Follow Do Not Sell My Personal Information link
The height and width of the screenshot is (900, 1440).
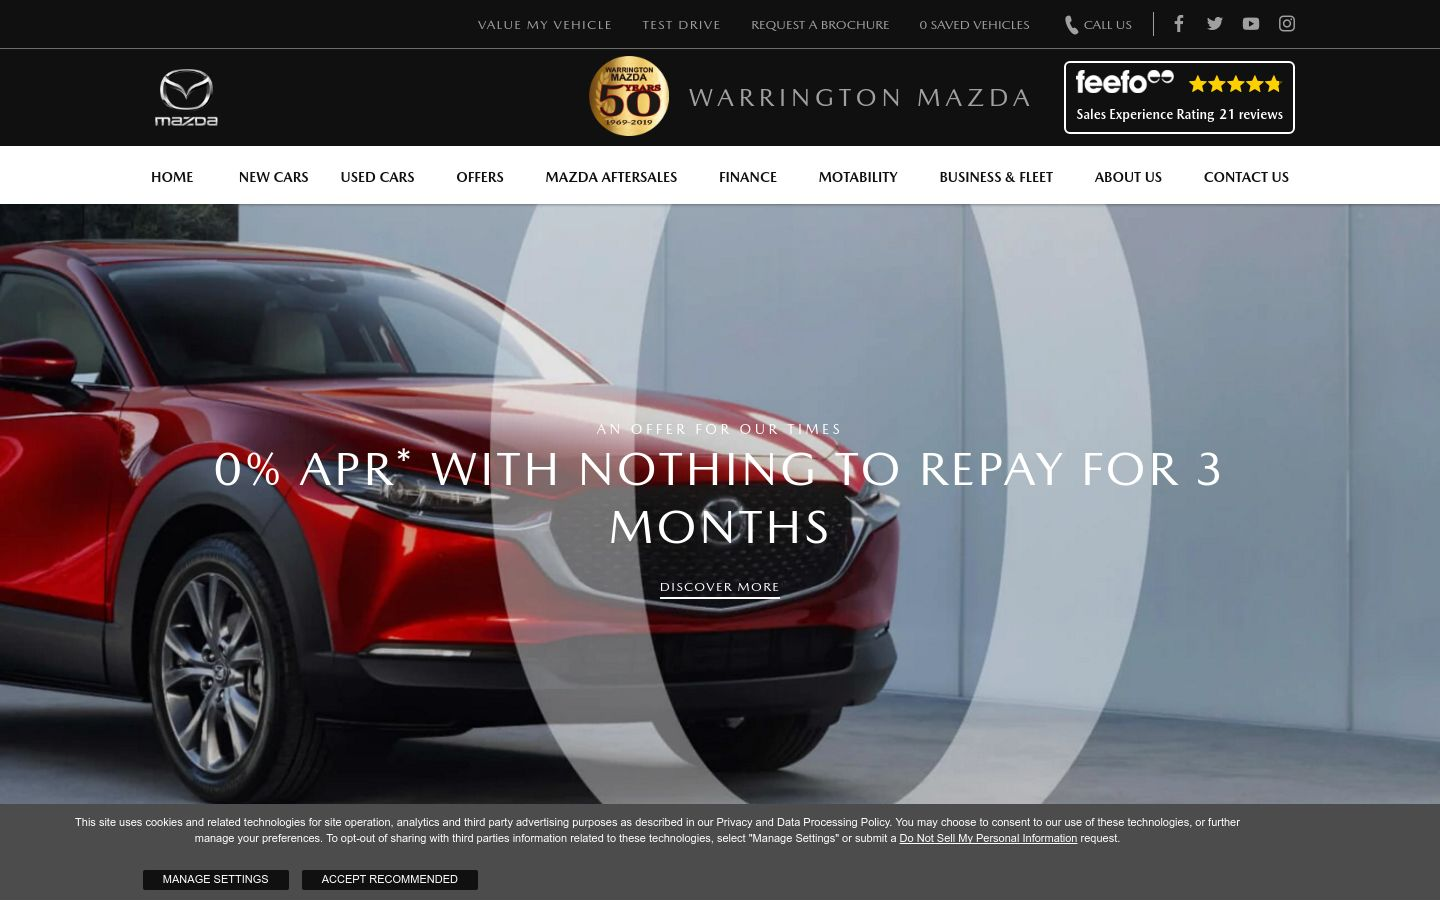tap(988, 838)
